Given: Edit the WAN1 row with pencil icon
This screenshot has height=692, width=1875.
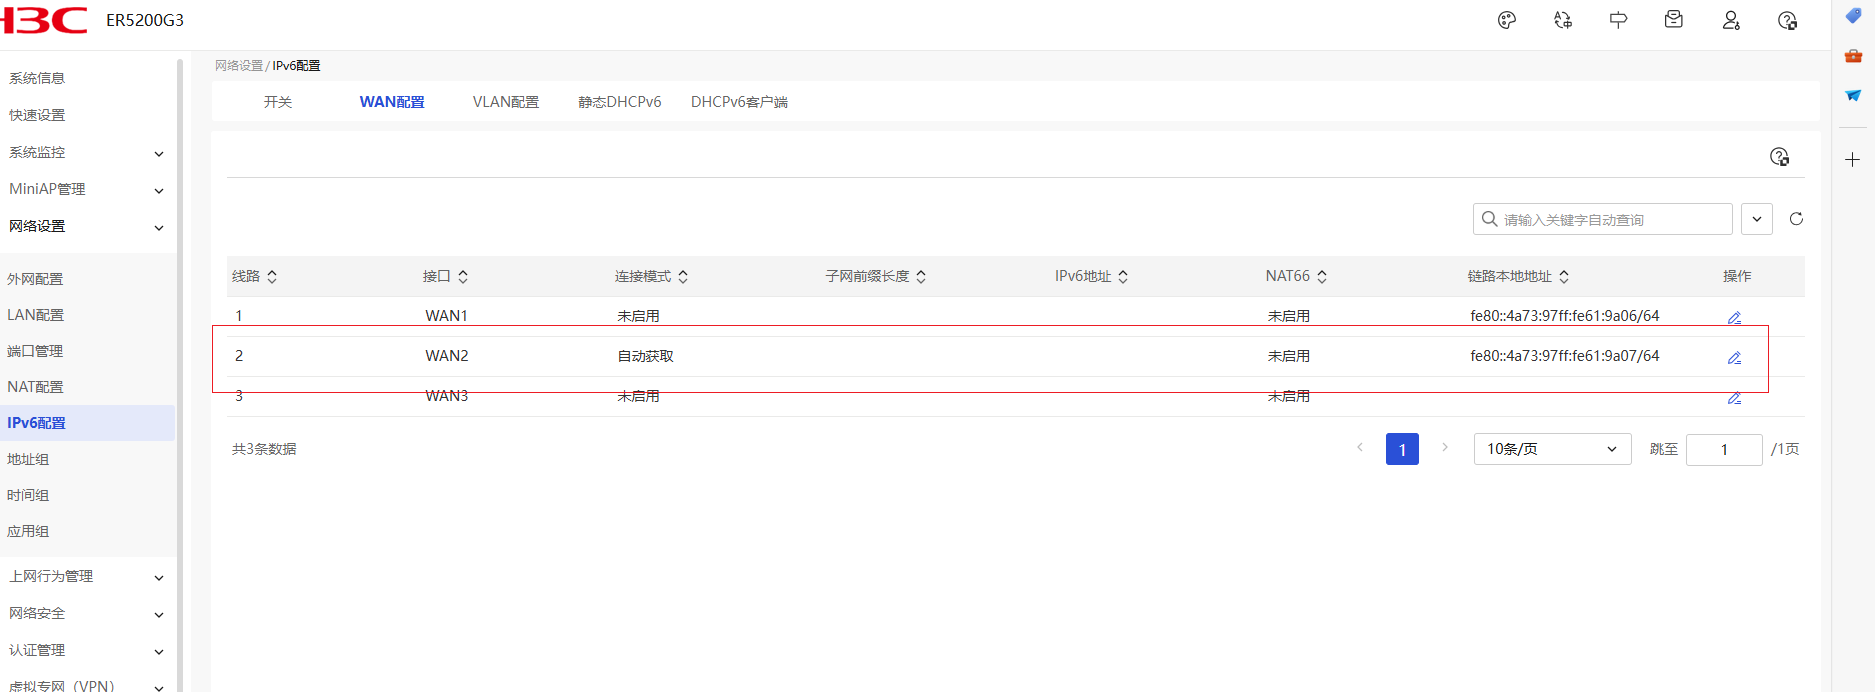Looking at the screenshot, I should [x=1734, y=317].
